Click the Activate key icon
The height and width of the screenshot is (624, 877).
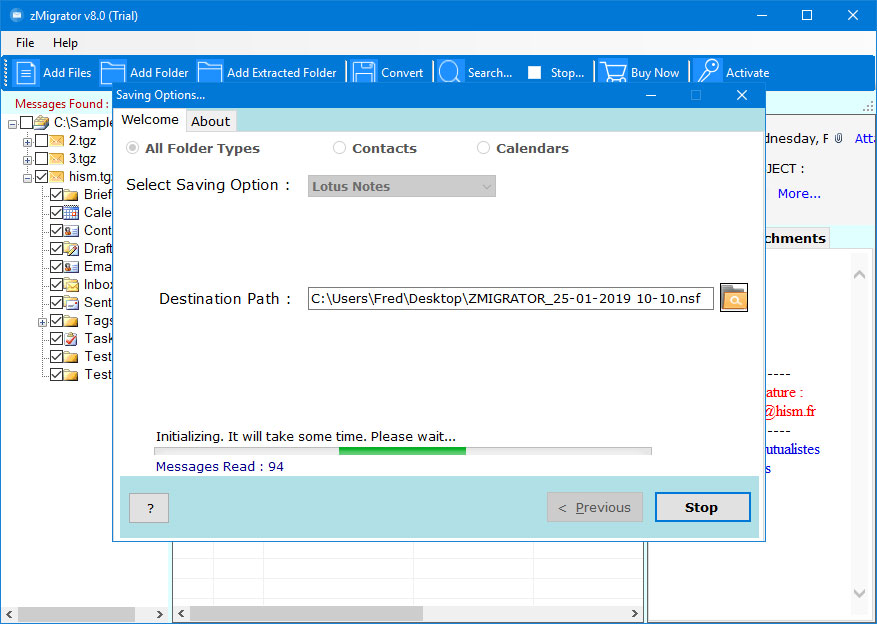click(x=709, y=73)
